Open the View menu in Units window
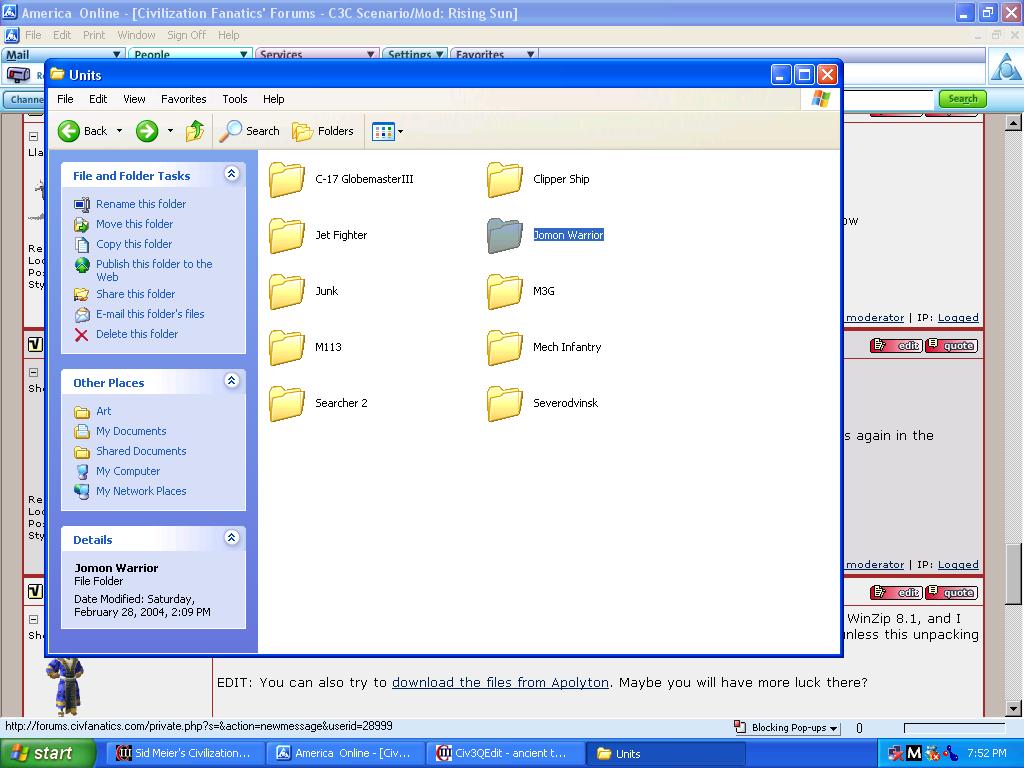Viewport: 1024px width, 768px height. pos(135,99)
